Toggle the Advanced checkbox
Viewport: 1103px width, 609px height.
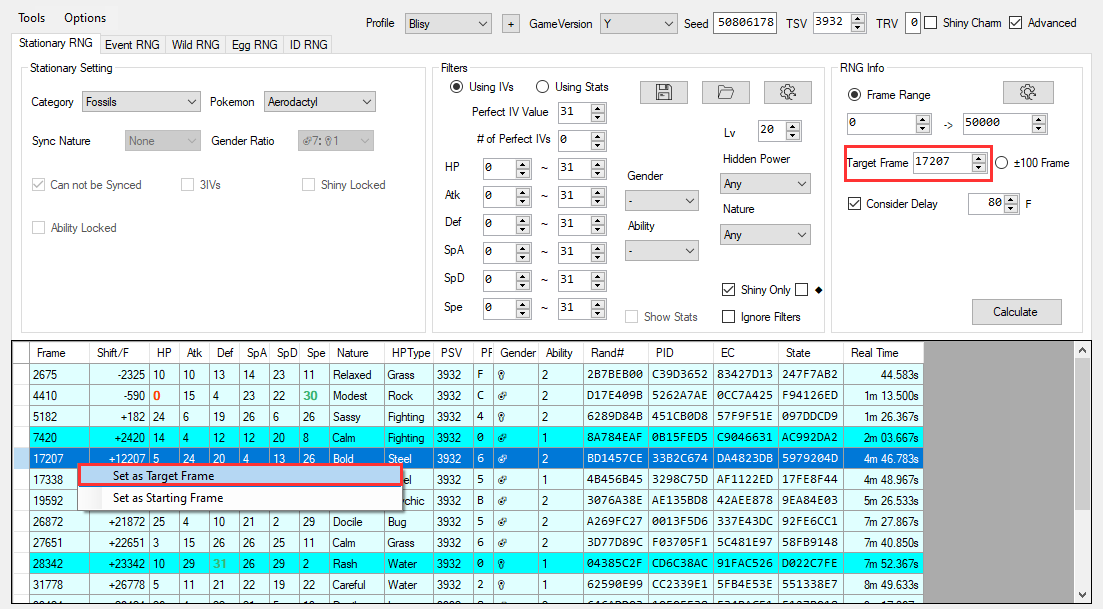pyautogui.click(x=1015, y=23)
